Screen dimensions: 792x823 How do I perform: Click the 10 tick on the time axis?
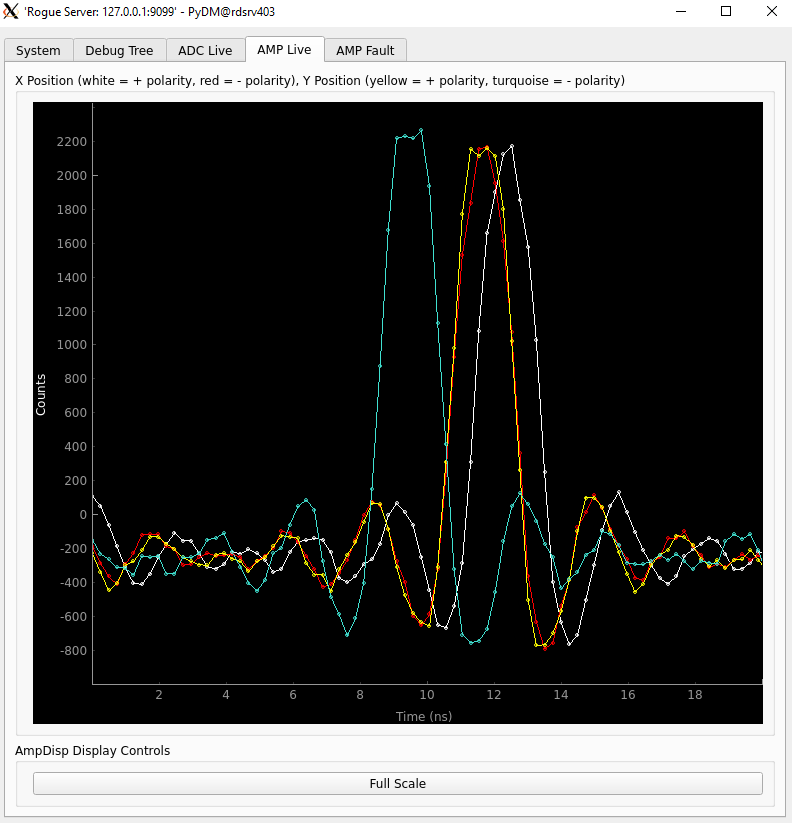tap(427, 694)
